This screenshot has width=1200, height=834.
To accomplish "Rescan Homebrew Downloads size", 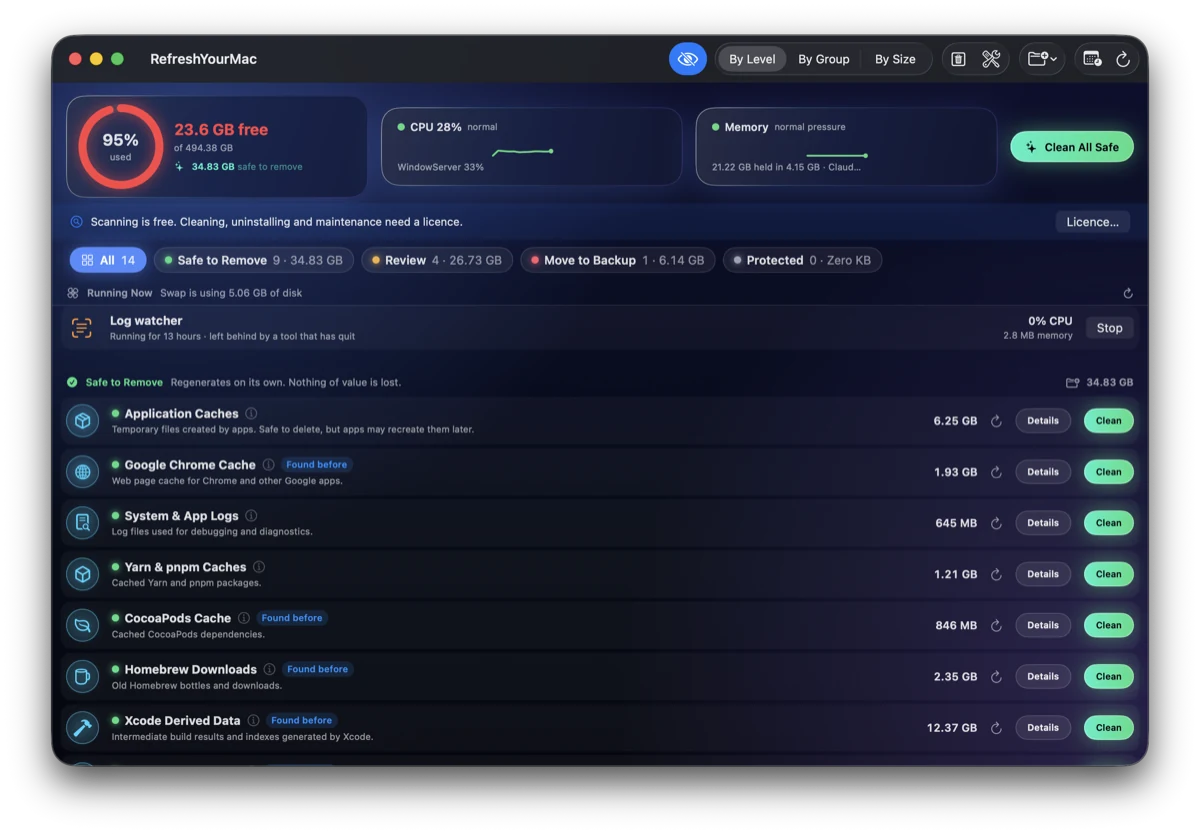I will pyautogui.click(x=996, y=677).
